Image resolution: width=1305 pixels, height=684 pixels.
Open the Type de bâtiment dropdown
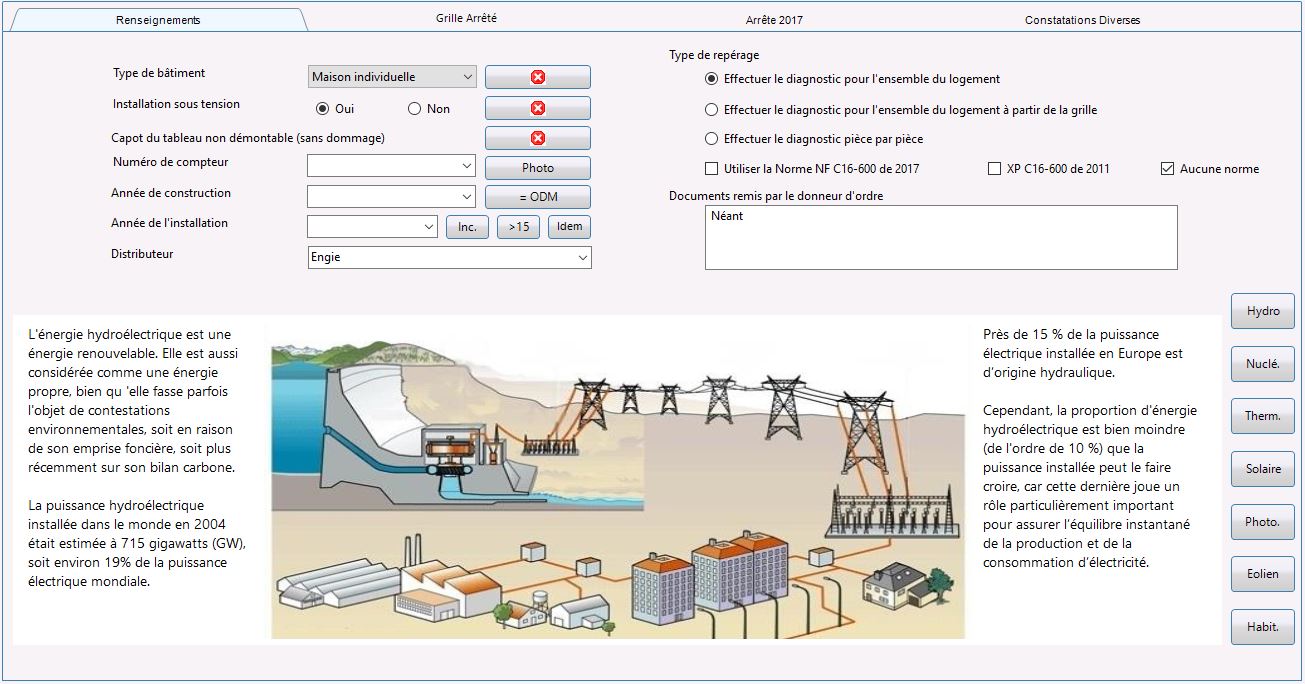(x=392, y=77)
